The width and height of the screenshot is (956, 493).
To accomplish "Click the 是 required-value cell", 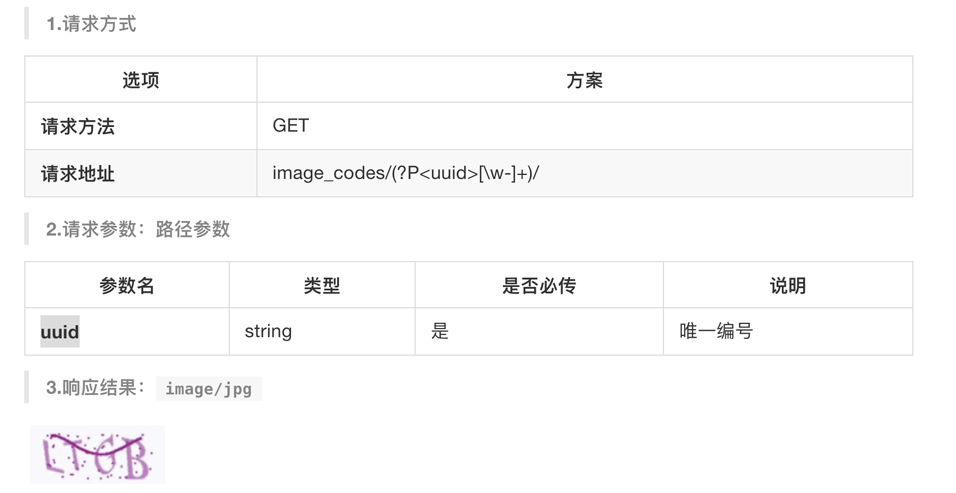I will pyautogui.click(x=440, y=331).
